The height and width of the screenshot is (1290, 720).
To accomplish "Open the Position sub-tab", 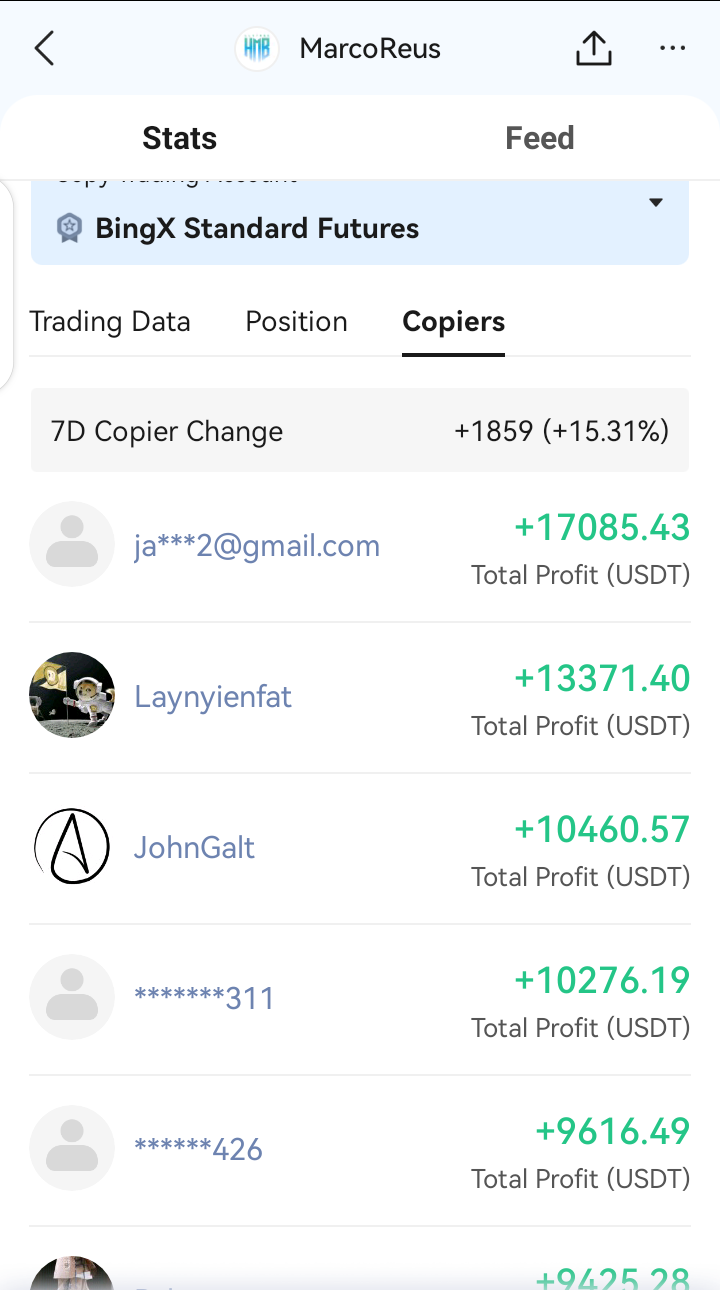I will pos(297,322).
